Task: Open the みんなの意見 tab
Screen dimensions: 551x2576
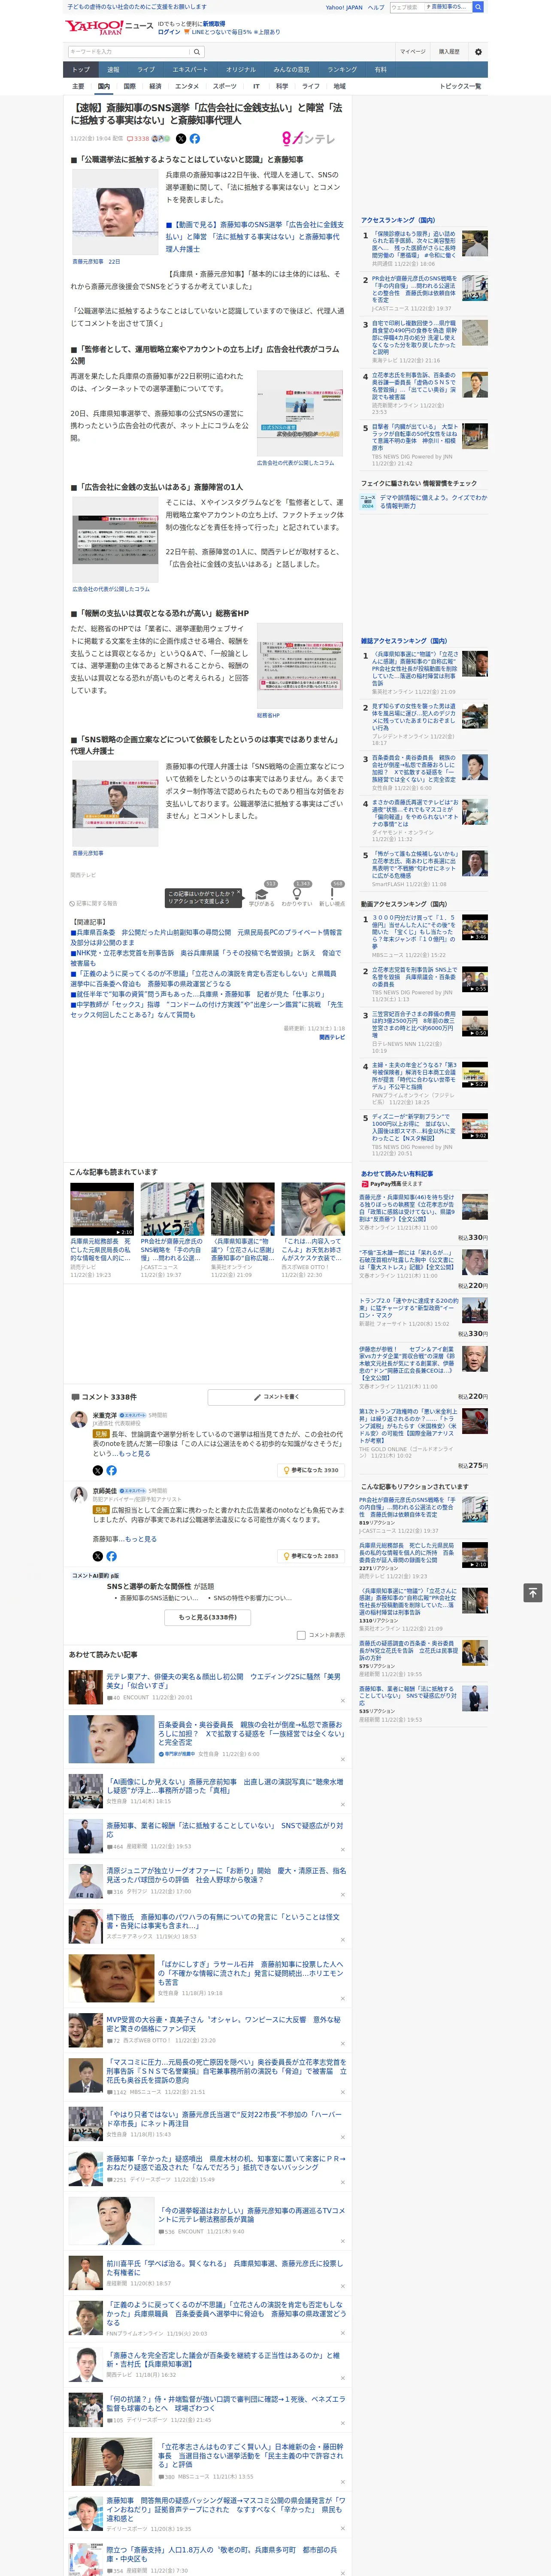Action: (x=292, y=70)
